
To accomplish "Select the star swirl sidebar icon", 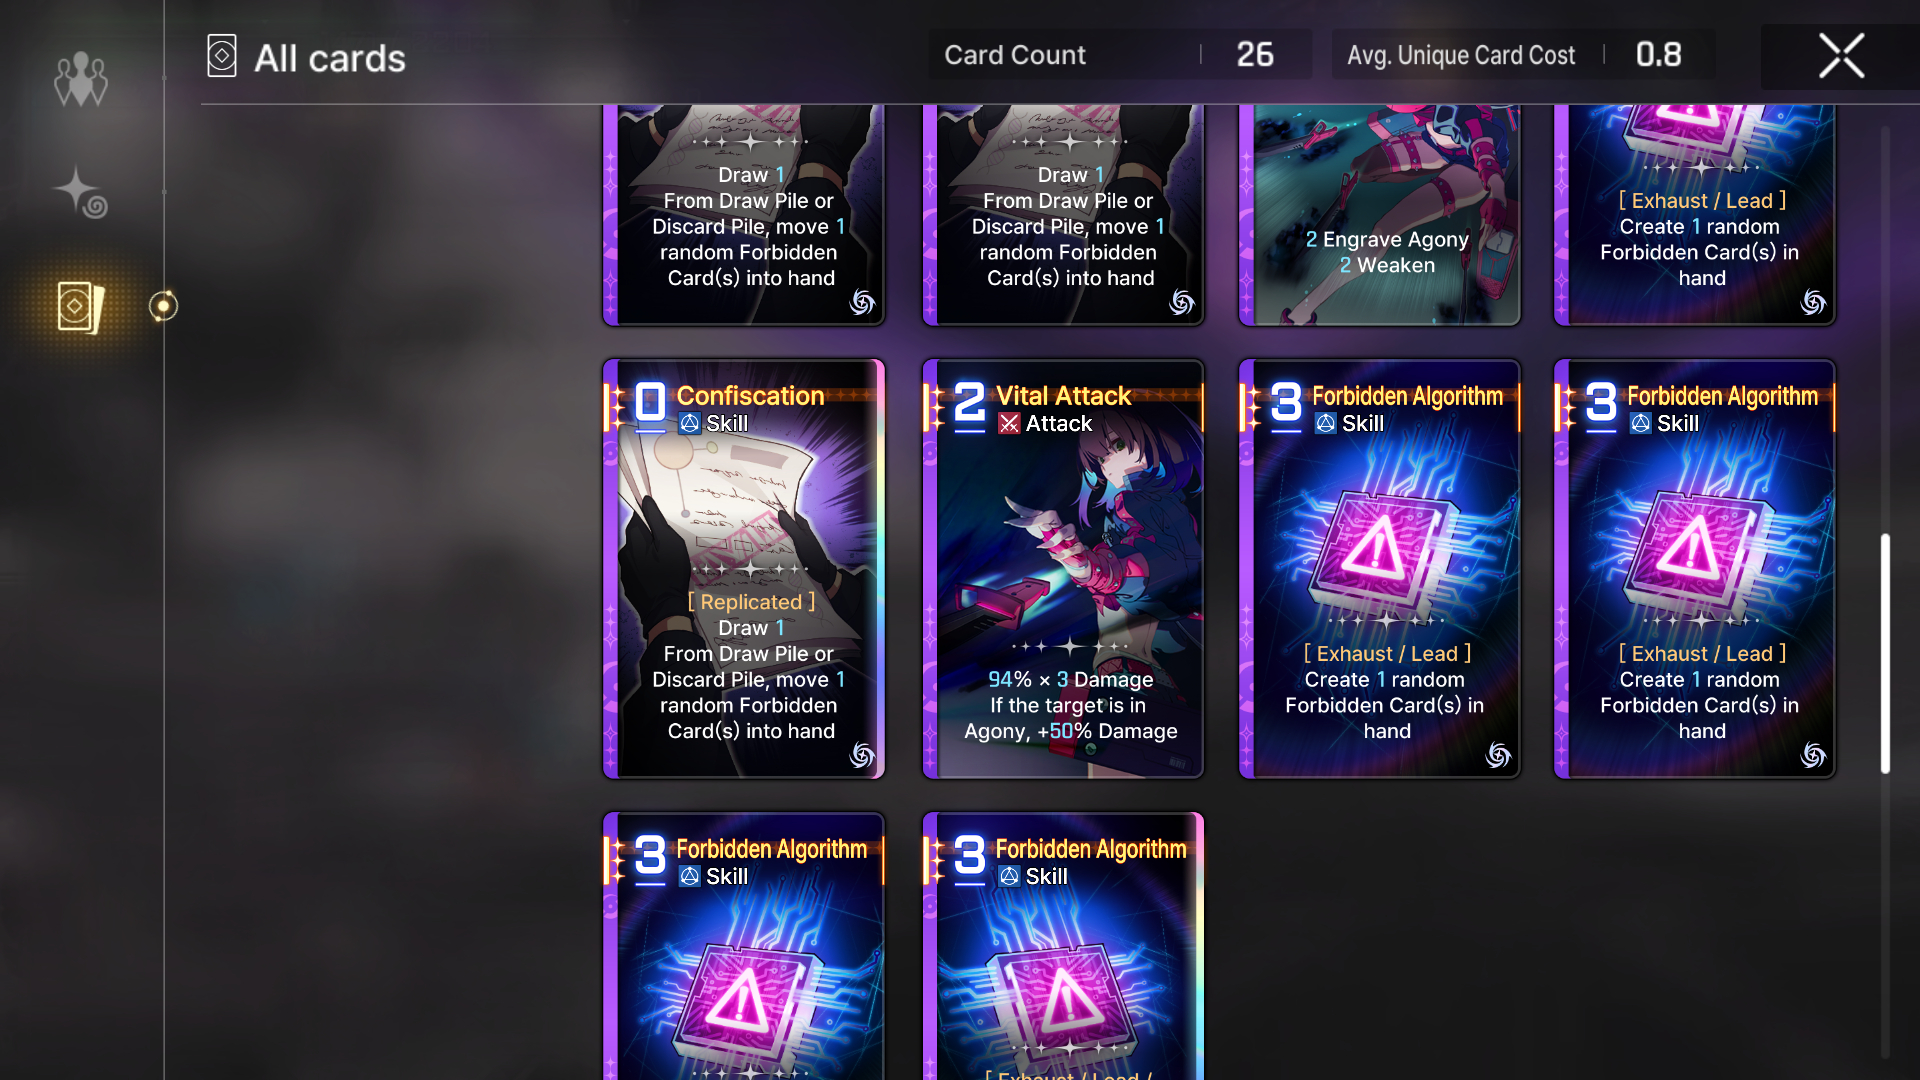I will tap(80, 192).
